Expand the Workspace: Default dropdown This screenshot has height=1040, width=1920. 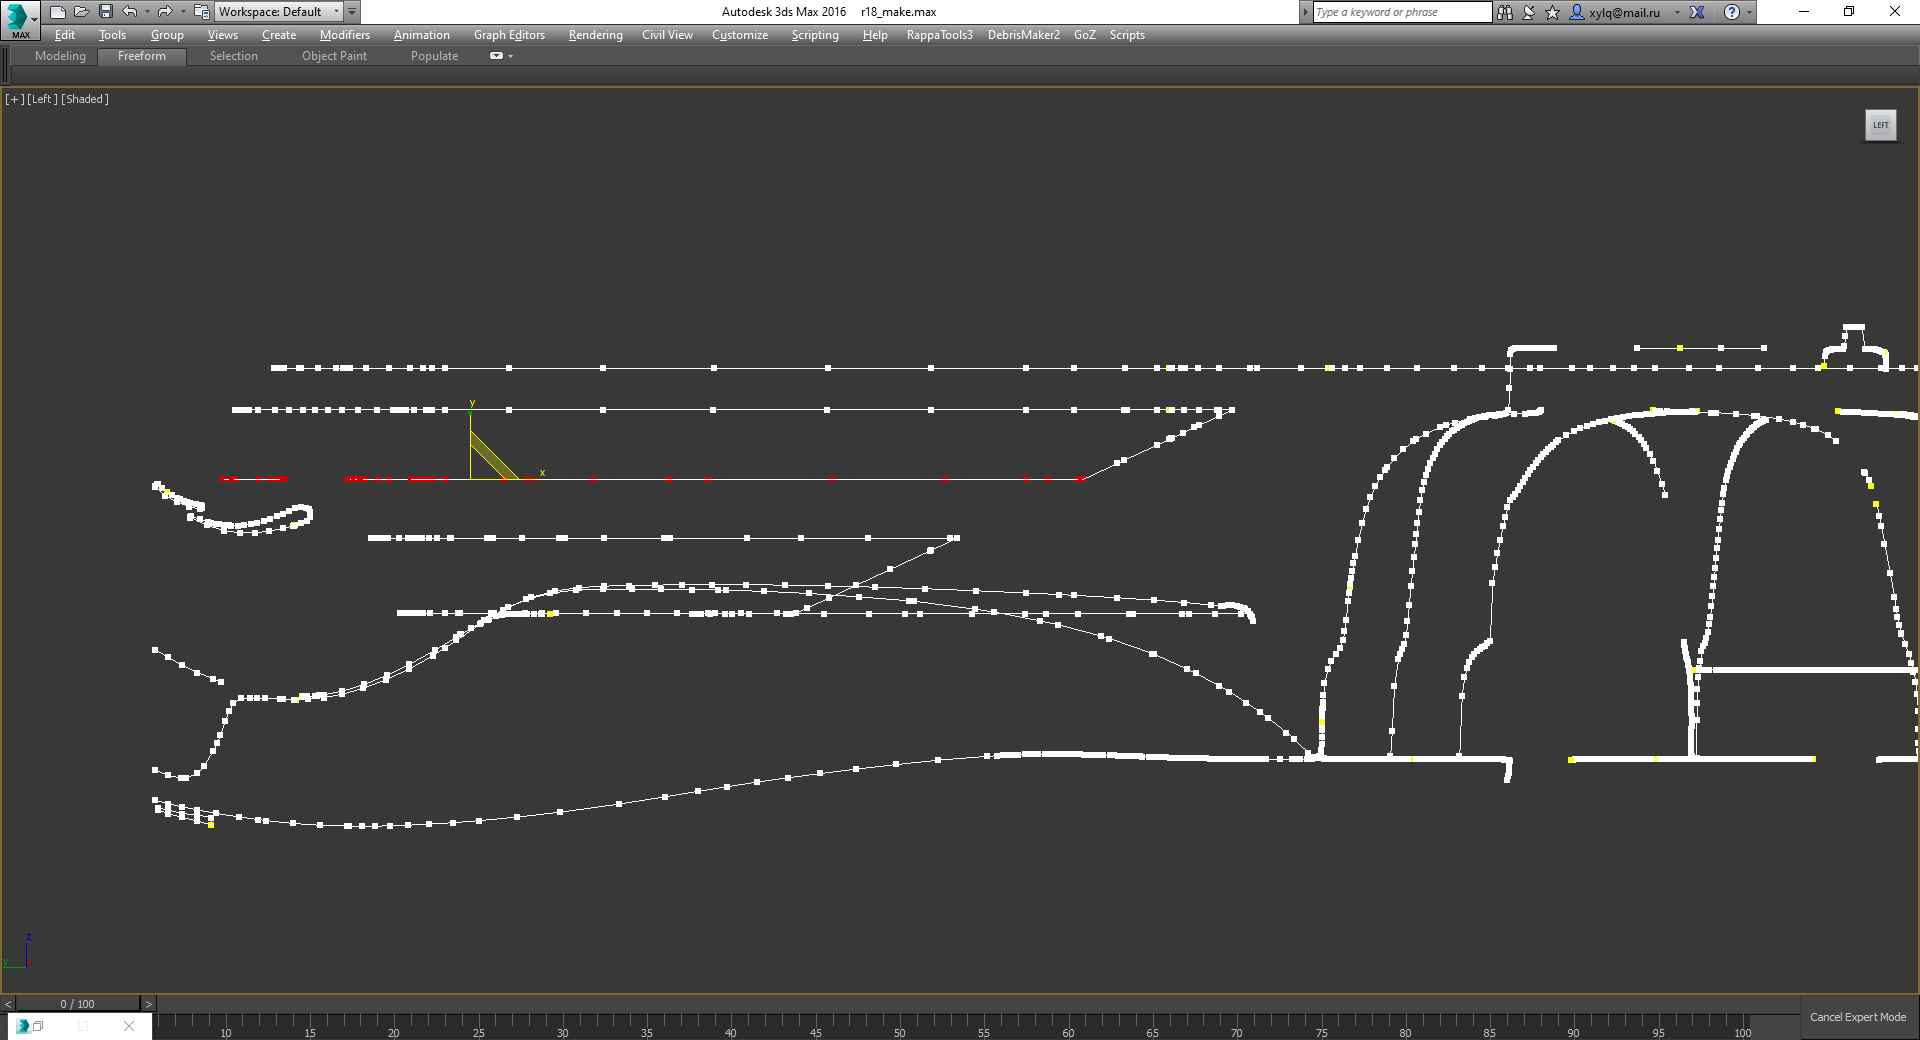point(279,12)
